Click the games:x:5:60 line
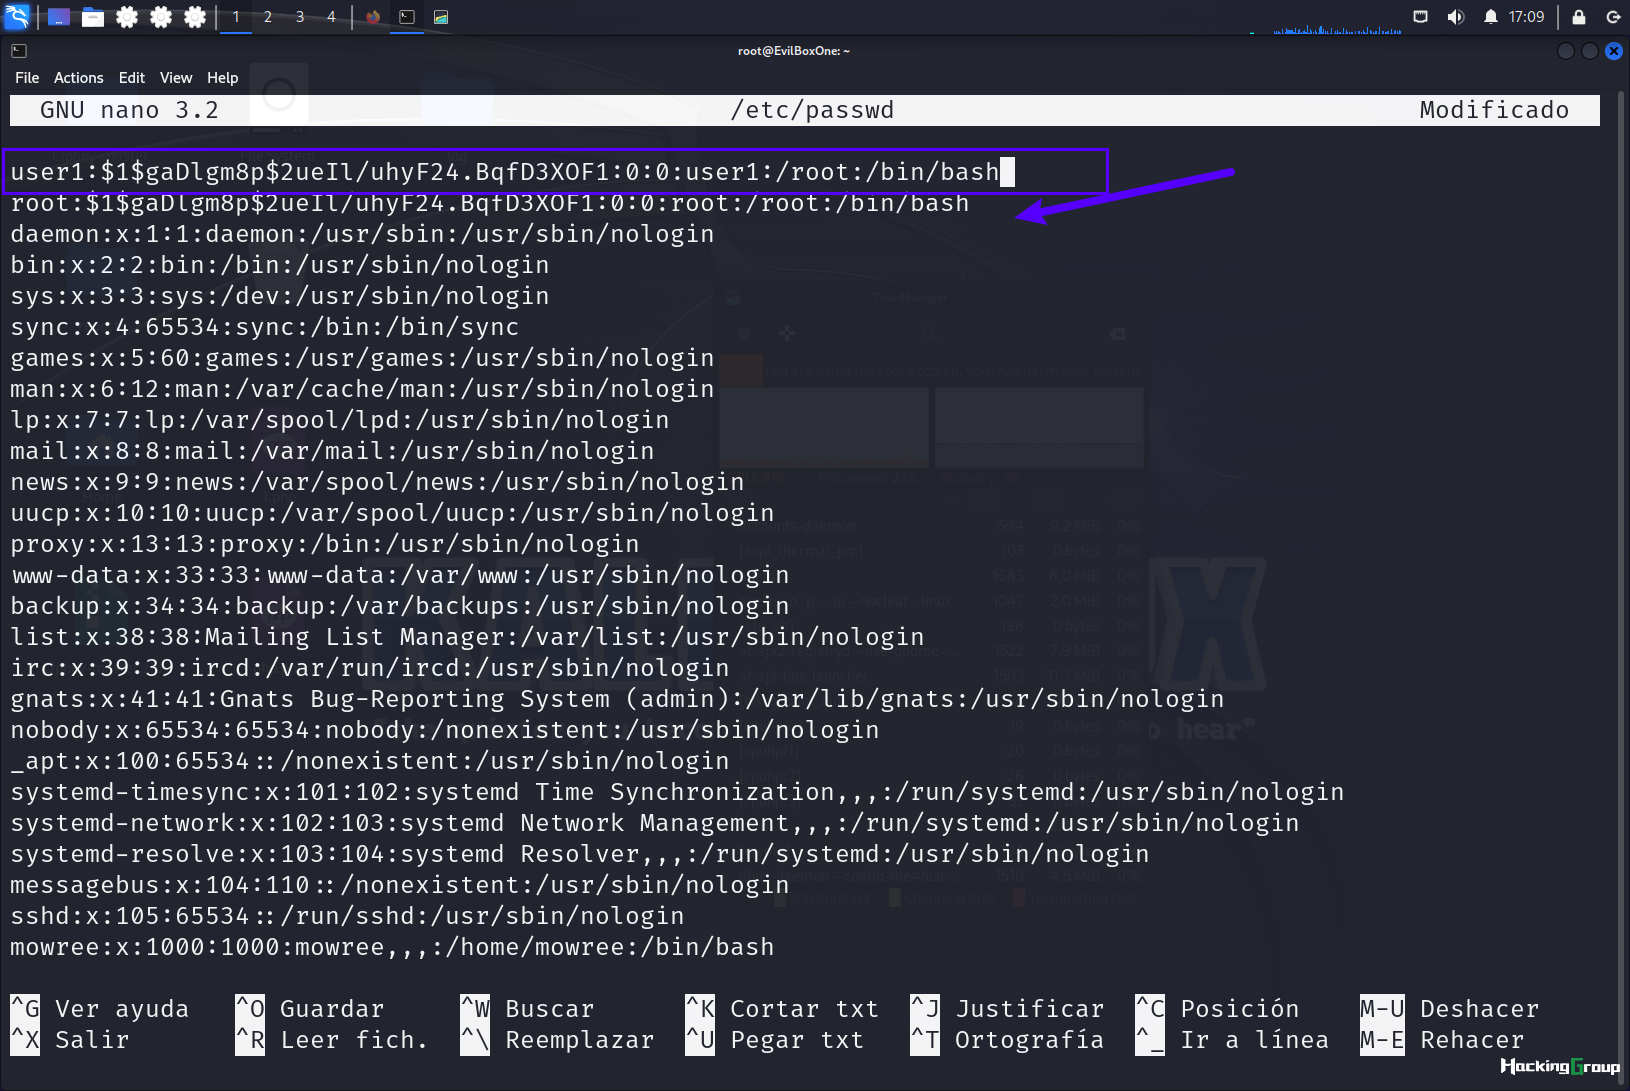The width and height of the screenshot is (1630, 1091). (x=362, y=358)
